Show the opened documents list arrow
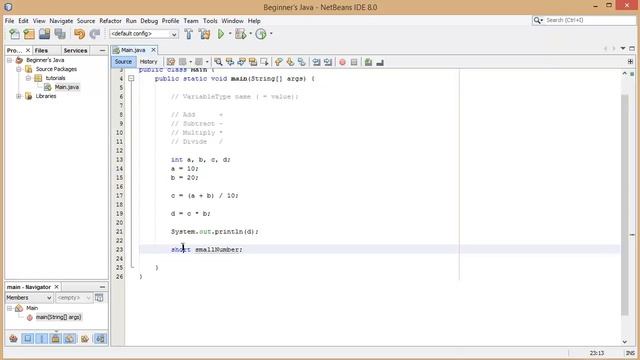 [623, 49]
